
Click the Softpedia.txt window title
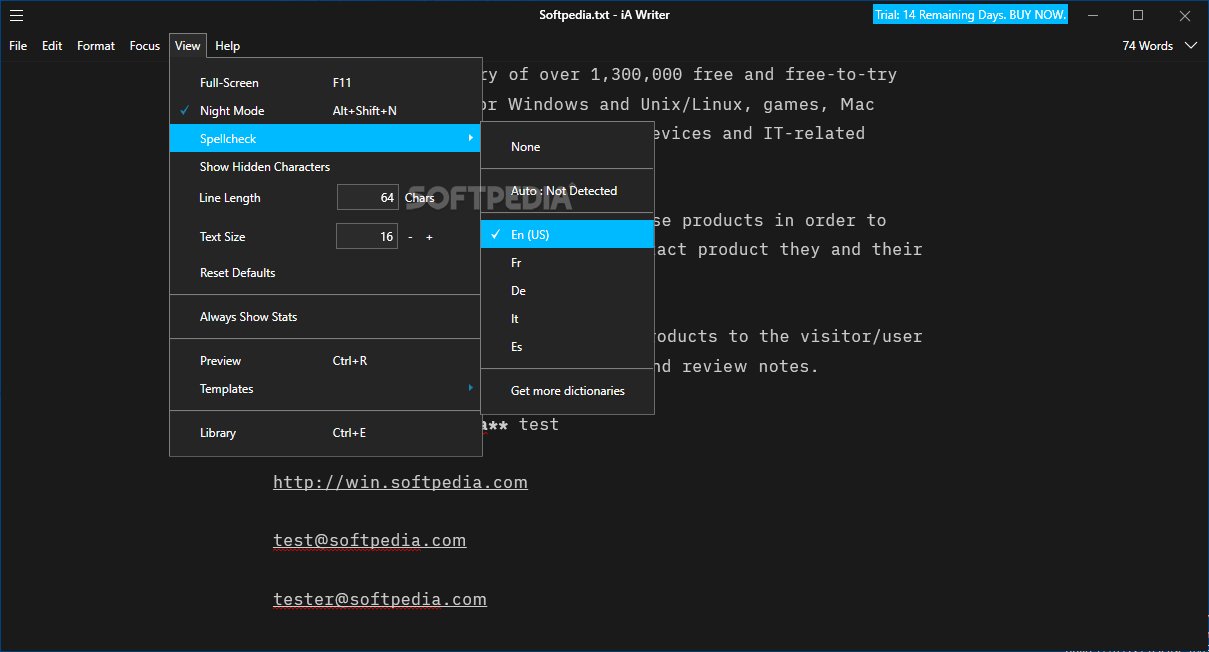point(604,15)
